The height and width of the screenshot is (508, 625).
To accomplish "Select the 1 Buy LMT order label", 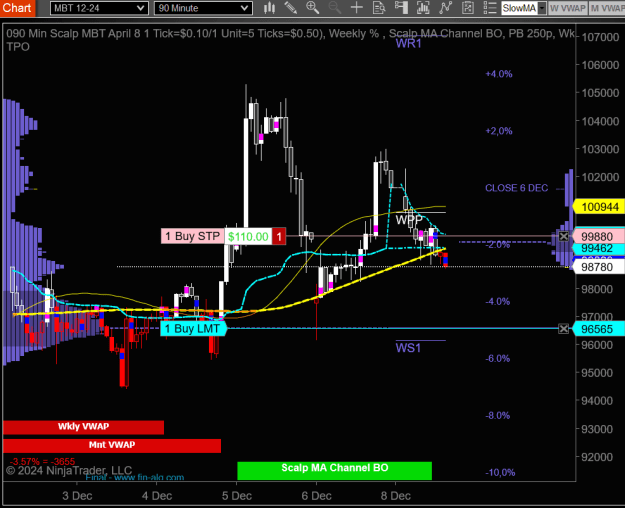I will [193, 329].
